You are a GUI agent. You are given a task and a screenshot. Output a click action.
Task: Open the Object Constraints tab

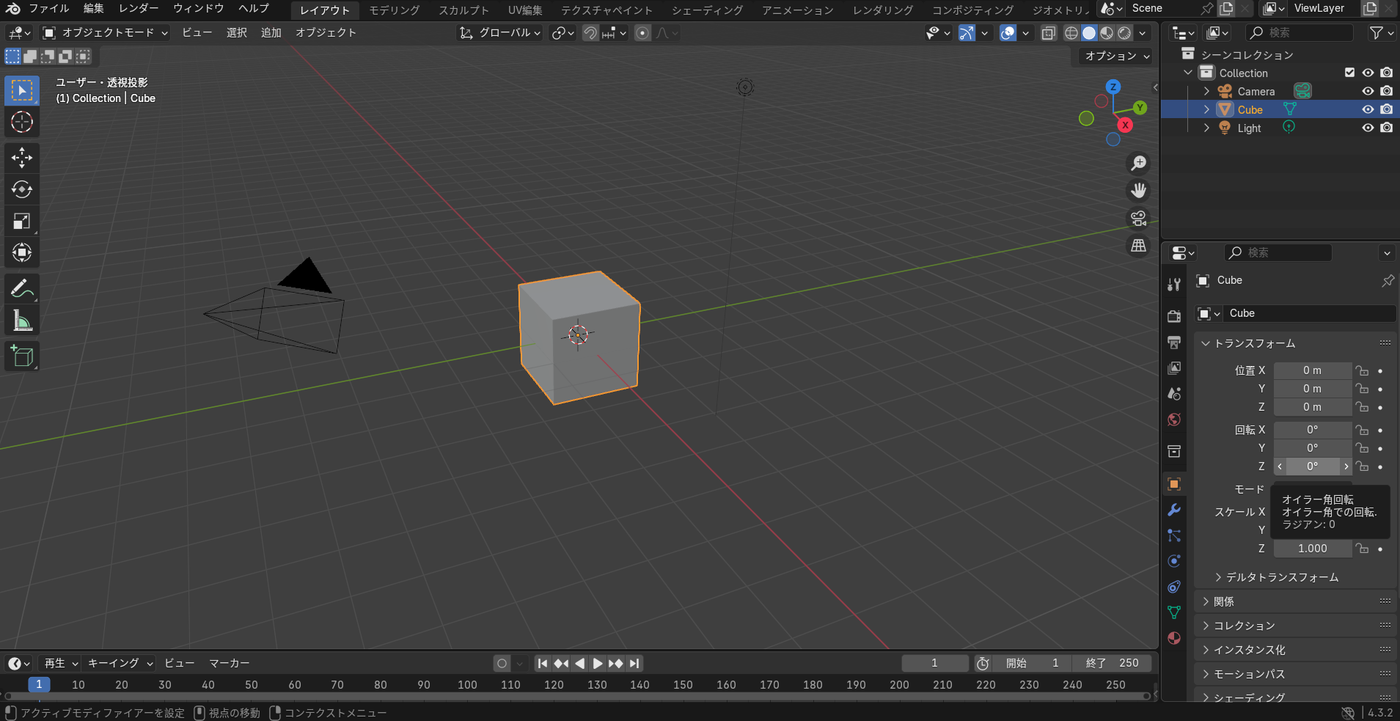[x=1174, y=587]
